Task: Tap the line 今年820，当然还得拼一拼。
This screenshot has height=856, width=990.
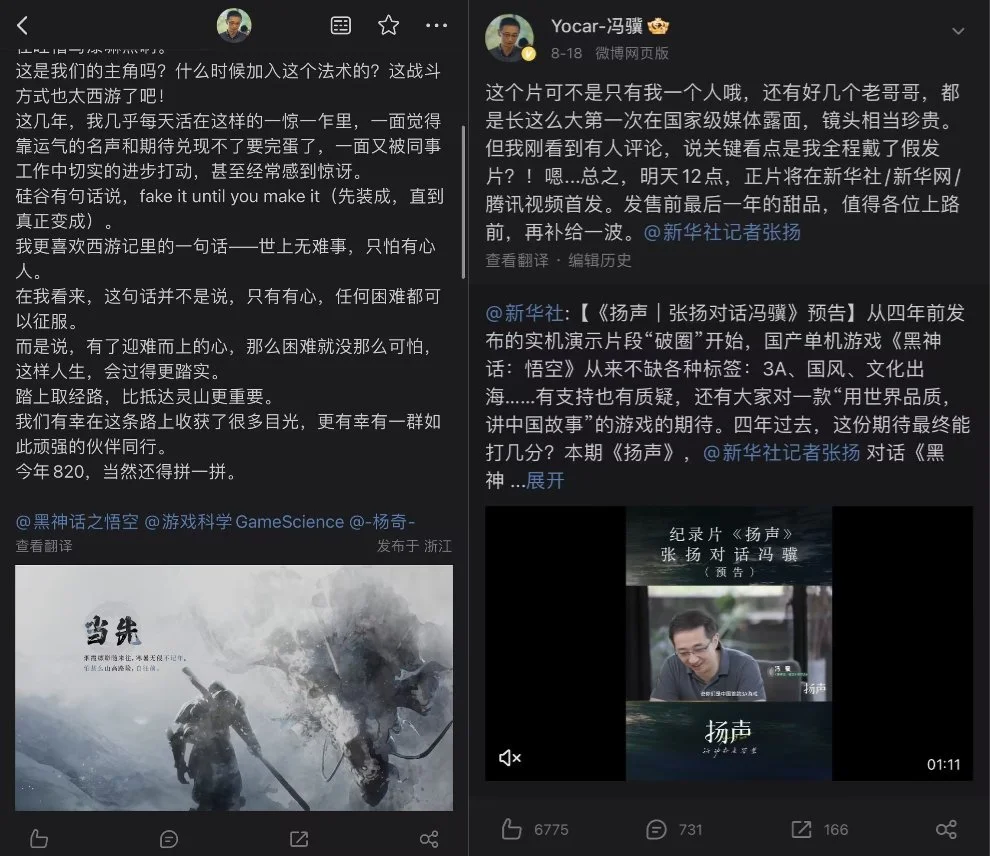Action: [x=126, y=472]
